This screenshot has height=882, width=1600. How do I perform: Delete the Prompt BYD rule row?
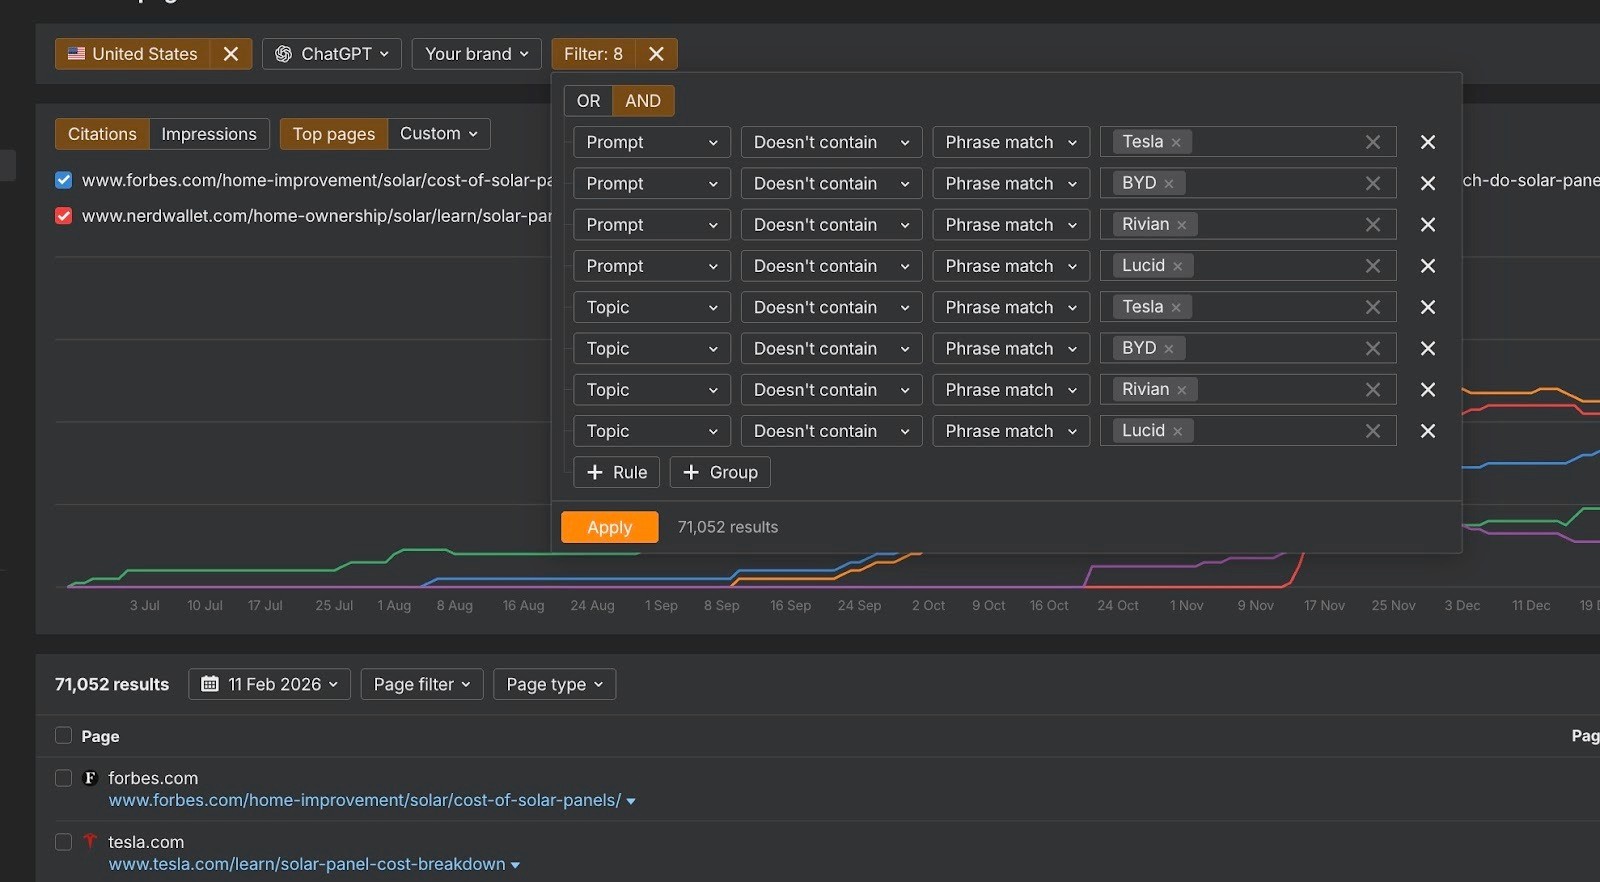coord(1428,183)
